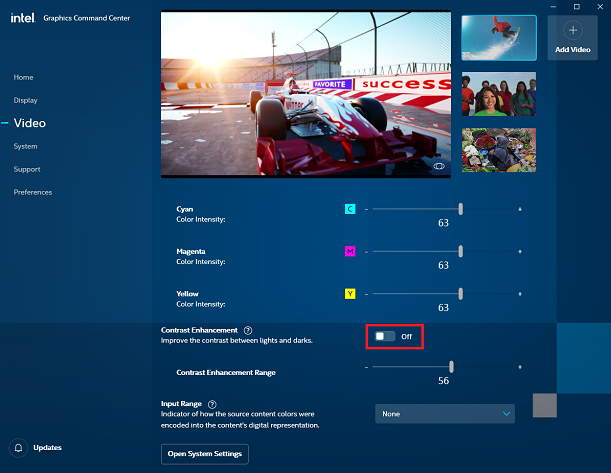Close the Graphics Command Center window
The image size is (611, 473).
pos(600,7)
